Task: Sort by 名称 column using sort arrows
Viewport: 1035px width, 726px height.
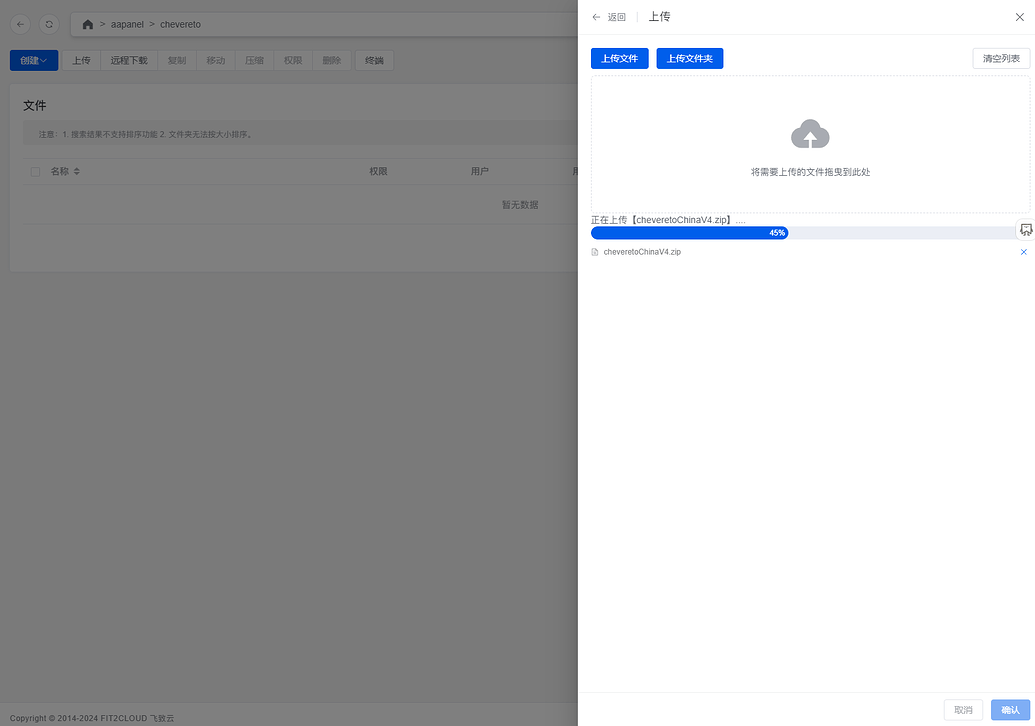Action: coord(77,172)
